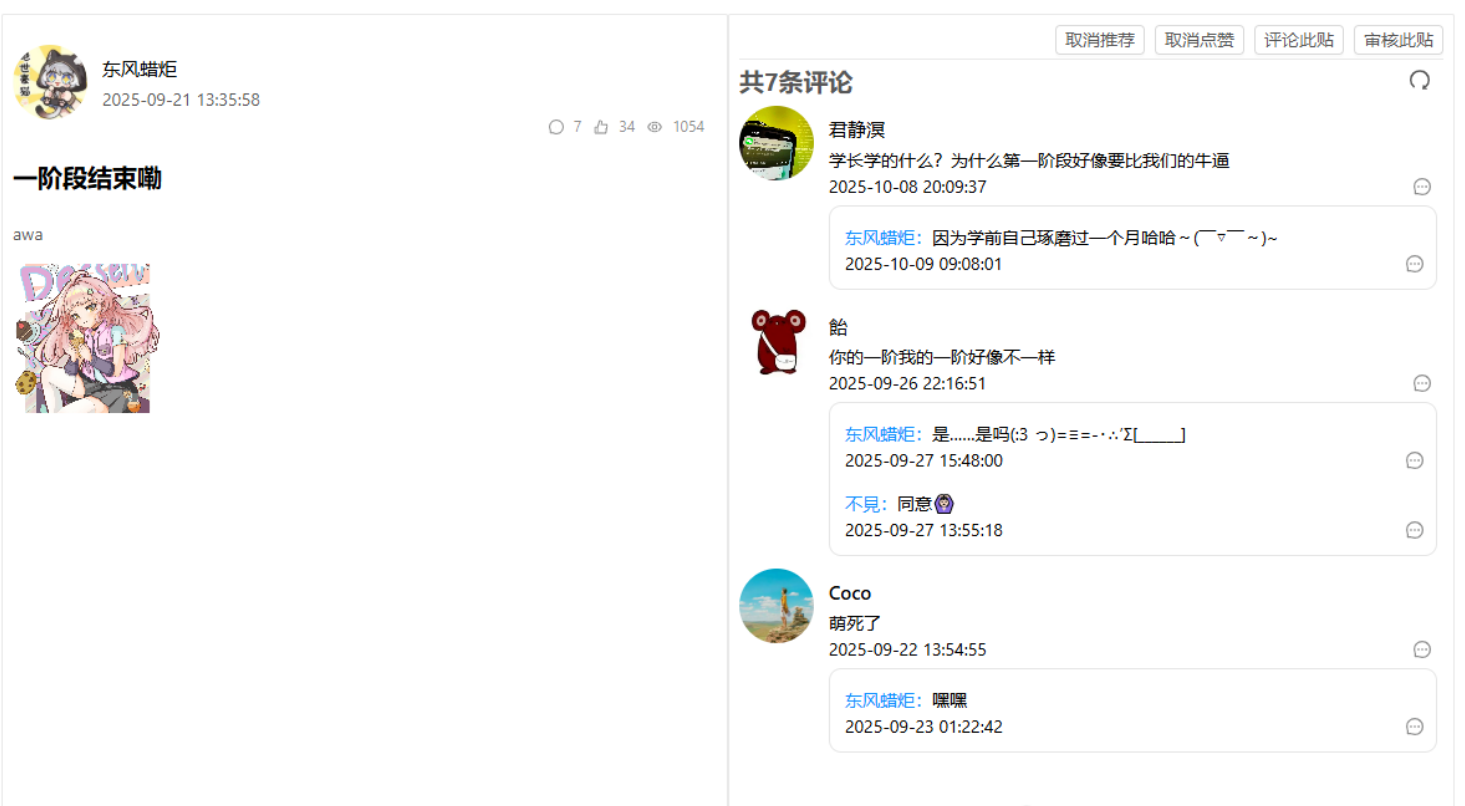Click the eye views icon
The image size is (1465, 806).
click(655, 127)
